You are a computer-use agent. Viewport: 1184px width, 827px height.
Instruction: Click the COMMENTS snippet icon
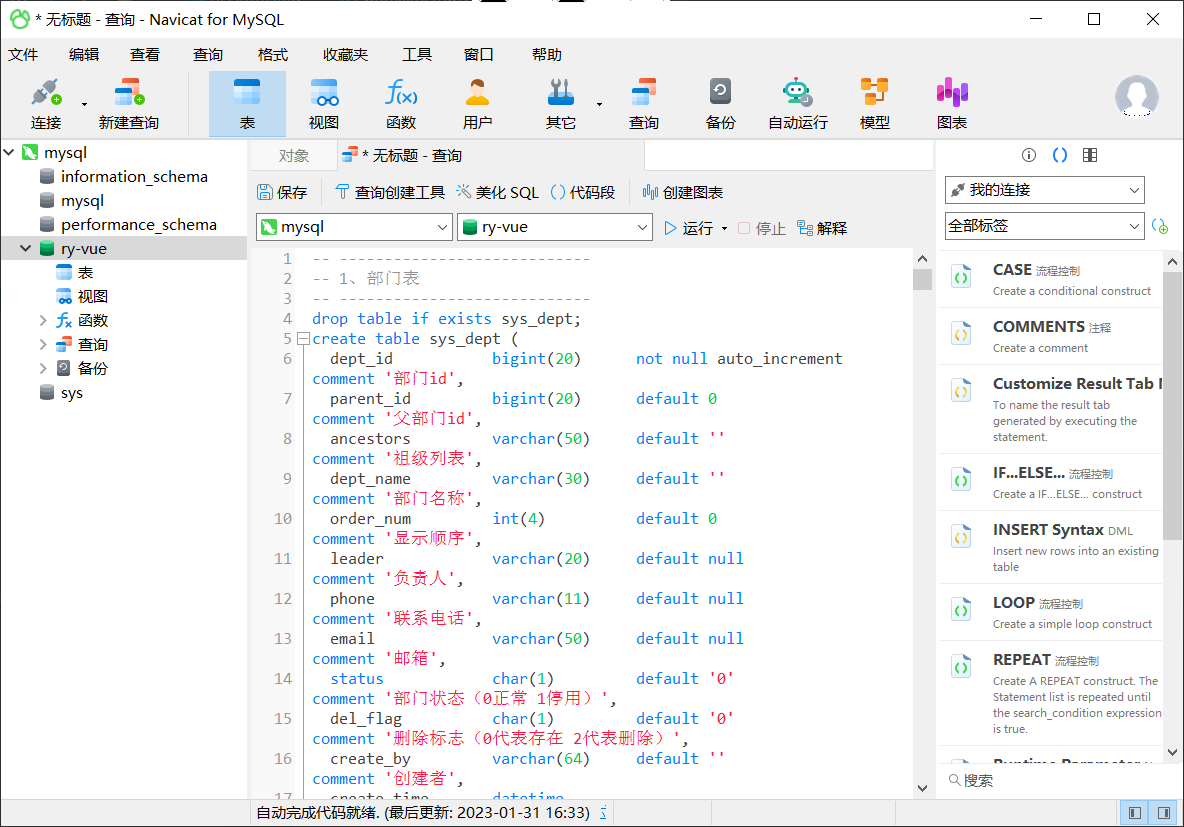pyautogui.click(x=961, y=335)
